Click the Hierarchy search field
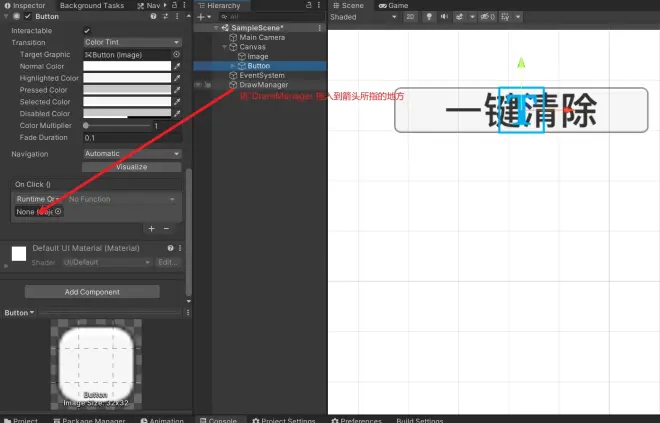 click(272, 17)
